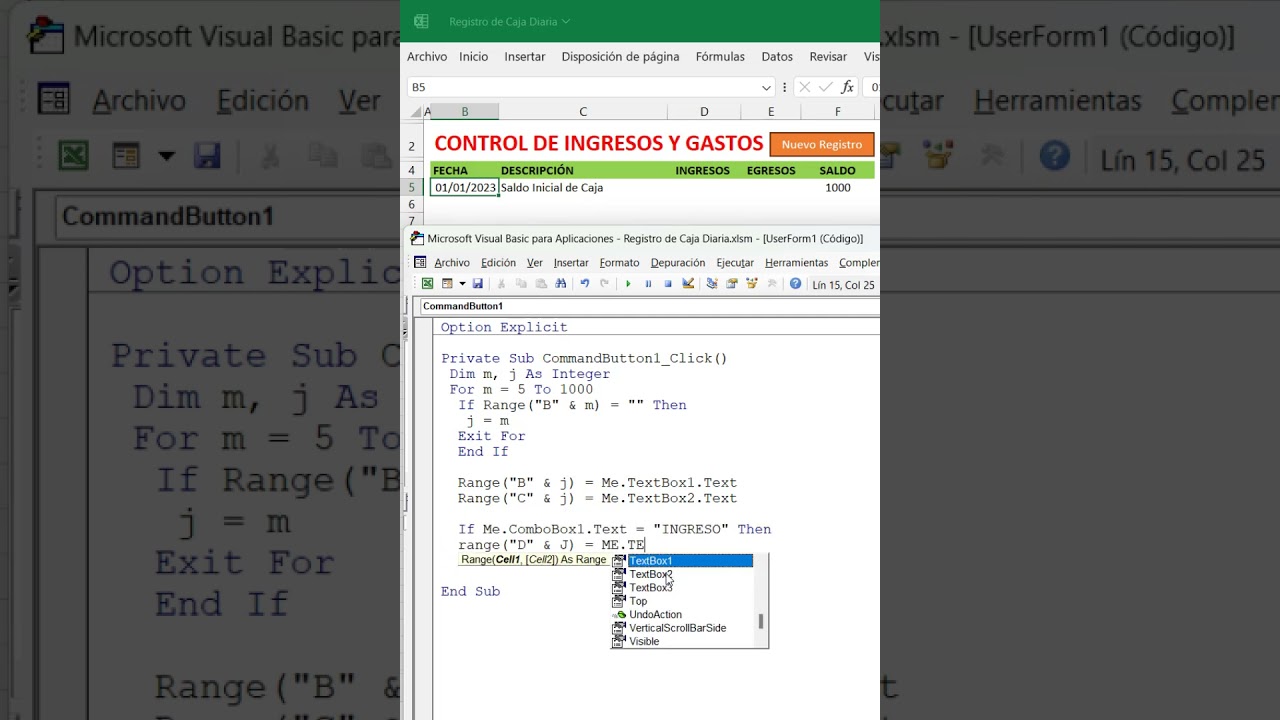Switch to the Fórmulas tab
The height and width of the screenshot is (720, 1280).
720,57
